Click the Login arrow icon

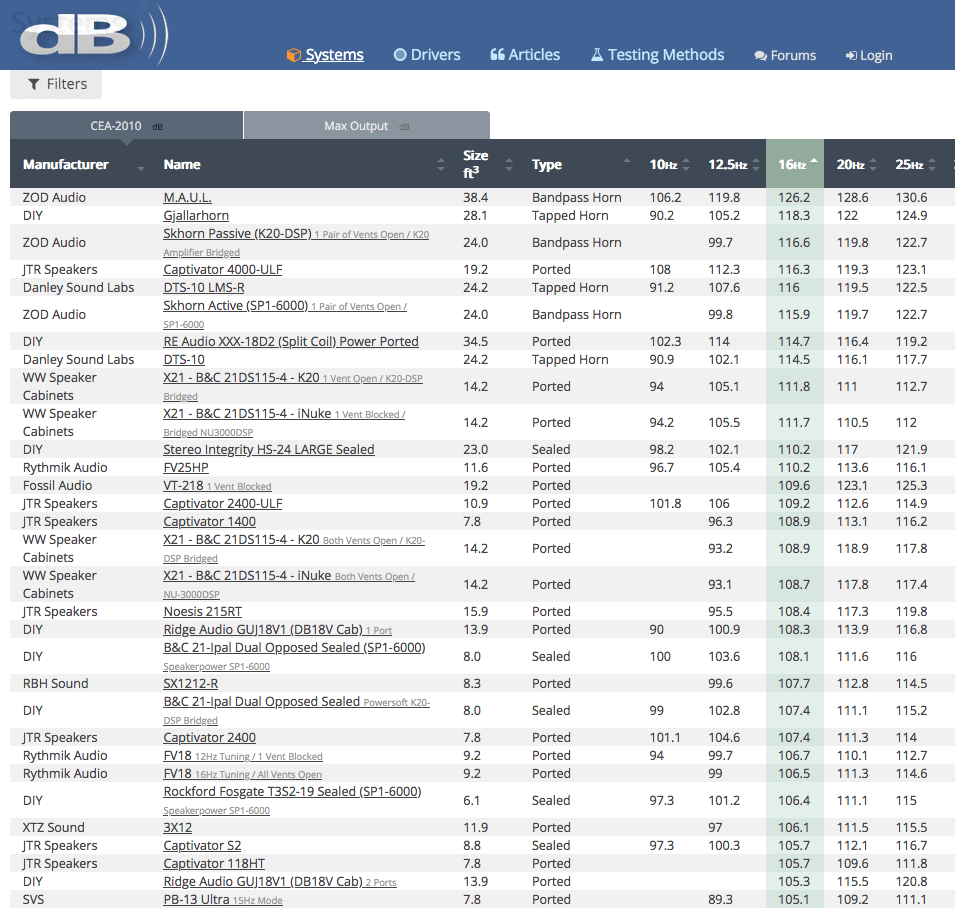coord(851,56)
